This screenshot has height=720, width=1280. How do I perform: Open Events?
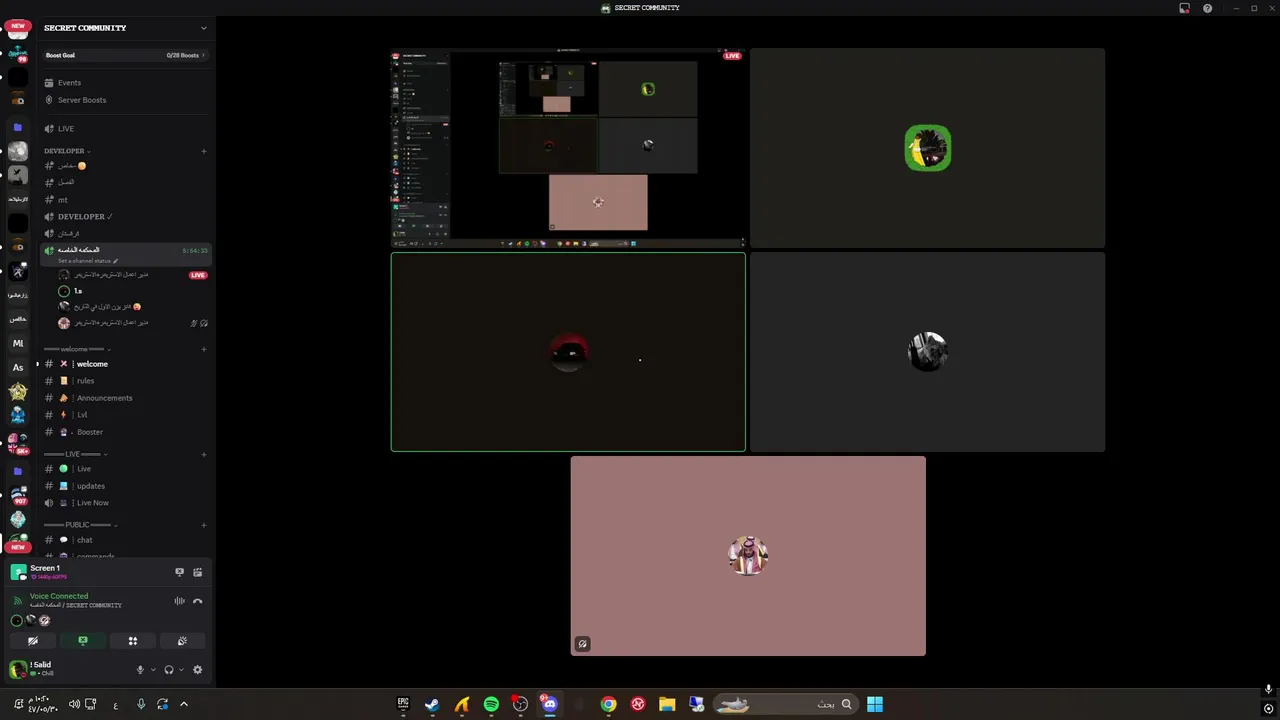coord(125,83)
